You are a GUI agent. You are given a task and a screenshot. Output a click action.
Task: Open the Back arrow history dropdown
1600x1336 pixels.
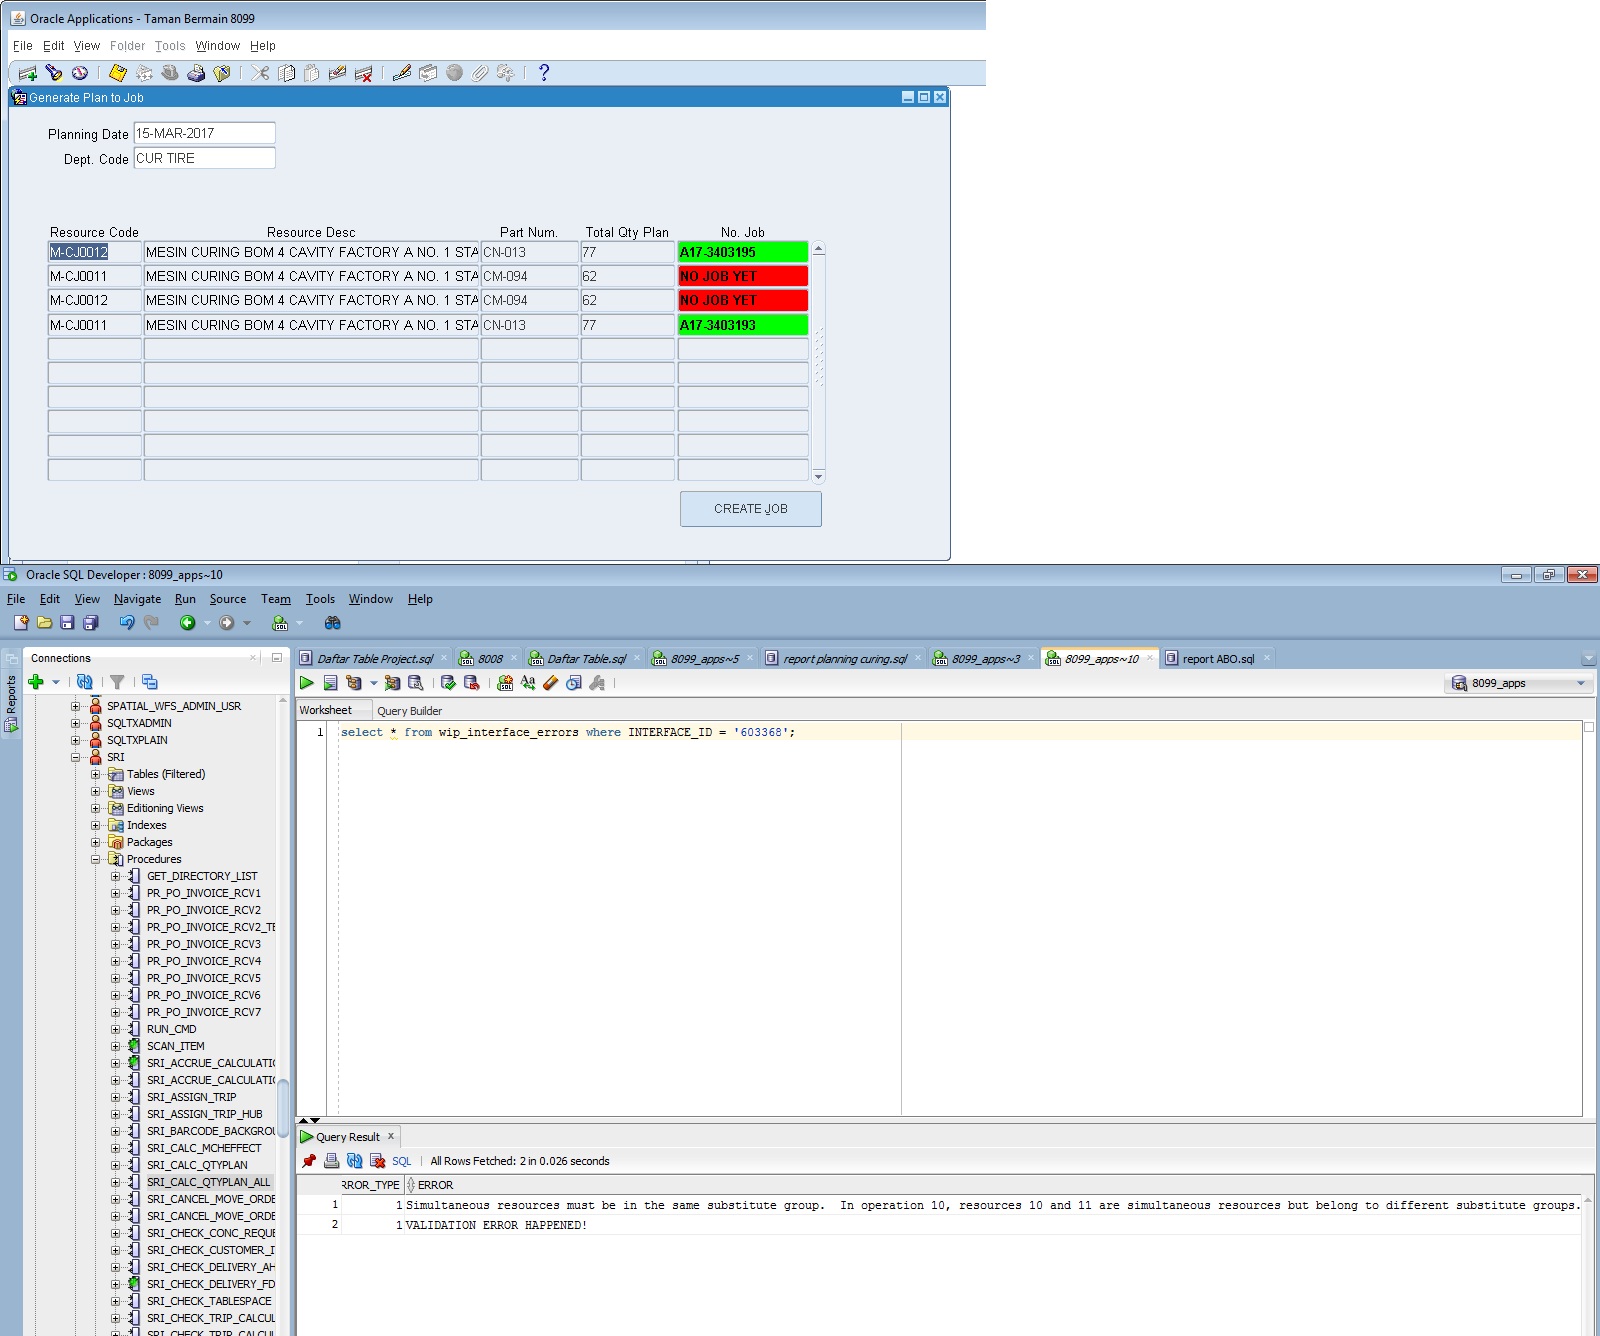point(207,623)
